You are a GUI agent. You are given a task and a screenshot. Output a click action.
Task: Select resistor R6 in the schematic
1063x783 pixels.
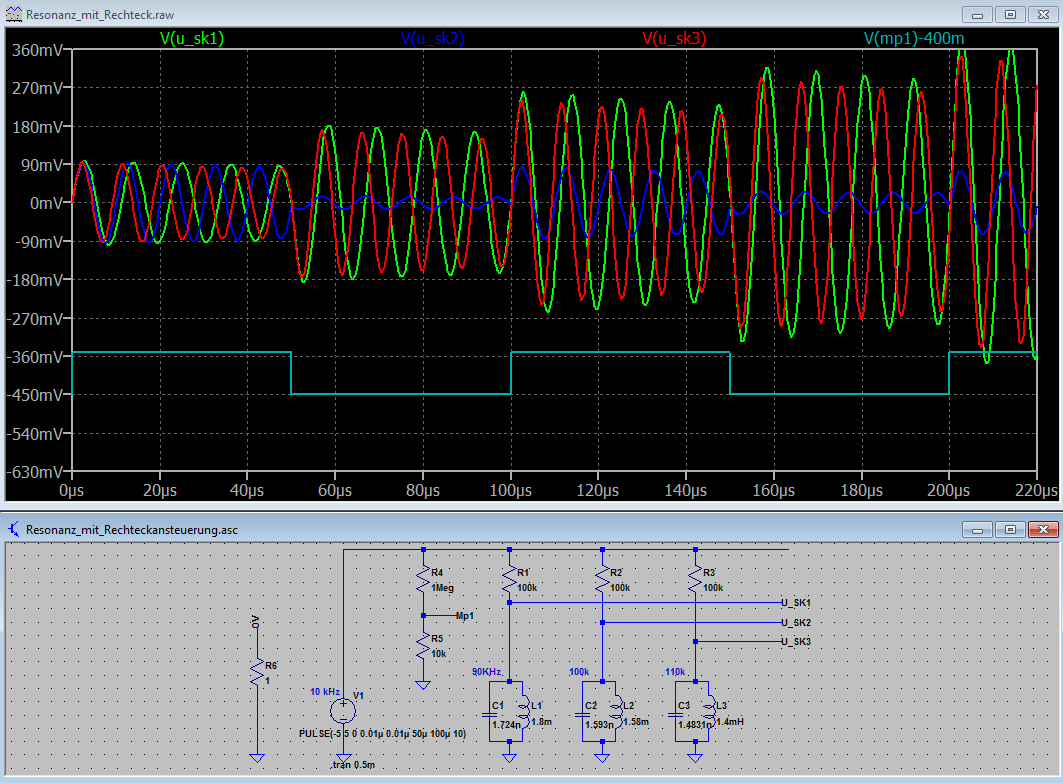(257, 672)
